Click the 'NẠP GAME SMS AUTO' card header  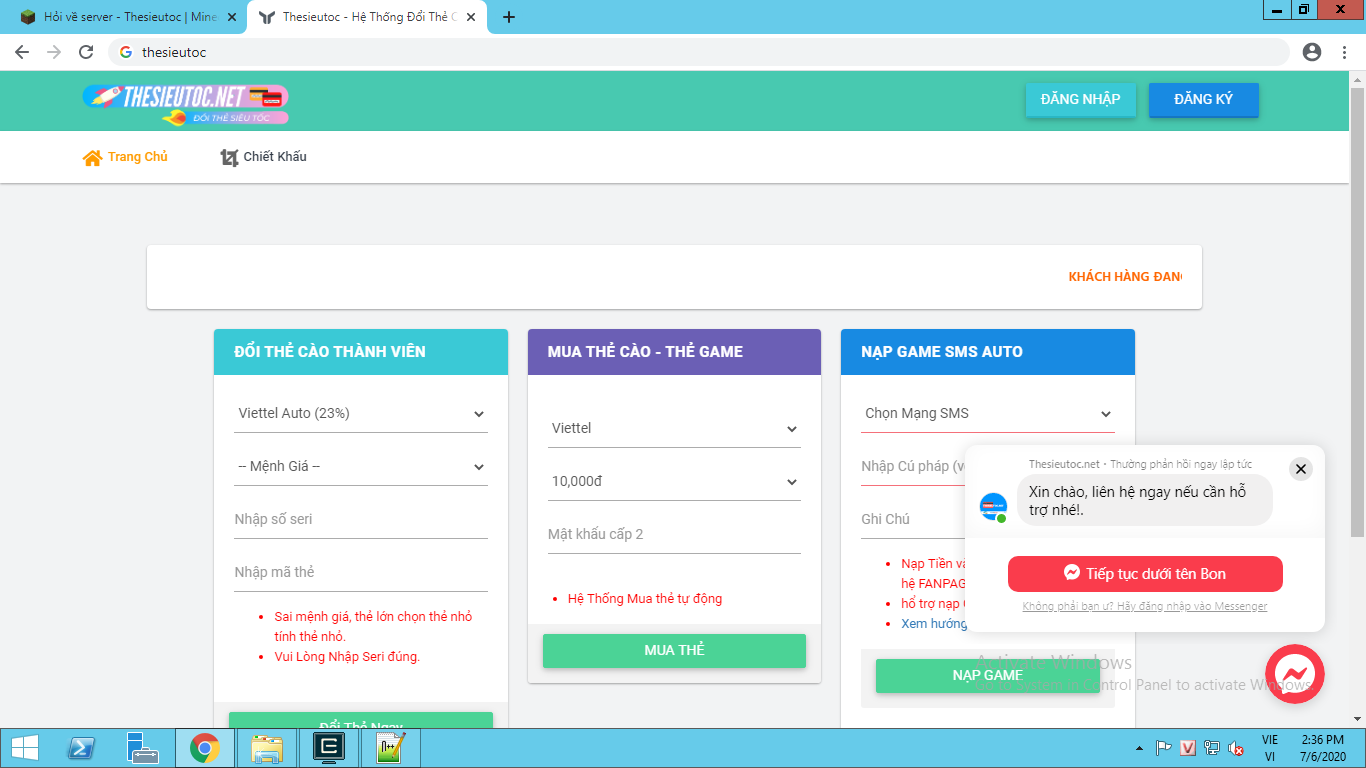point(988,352)
